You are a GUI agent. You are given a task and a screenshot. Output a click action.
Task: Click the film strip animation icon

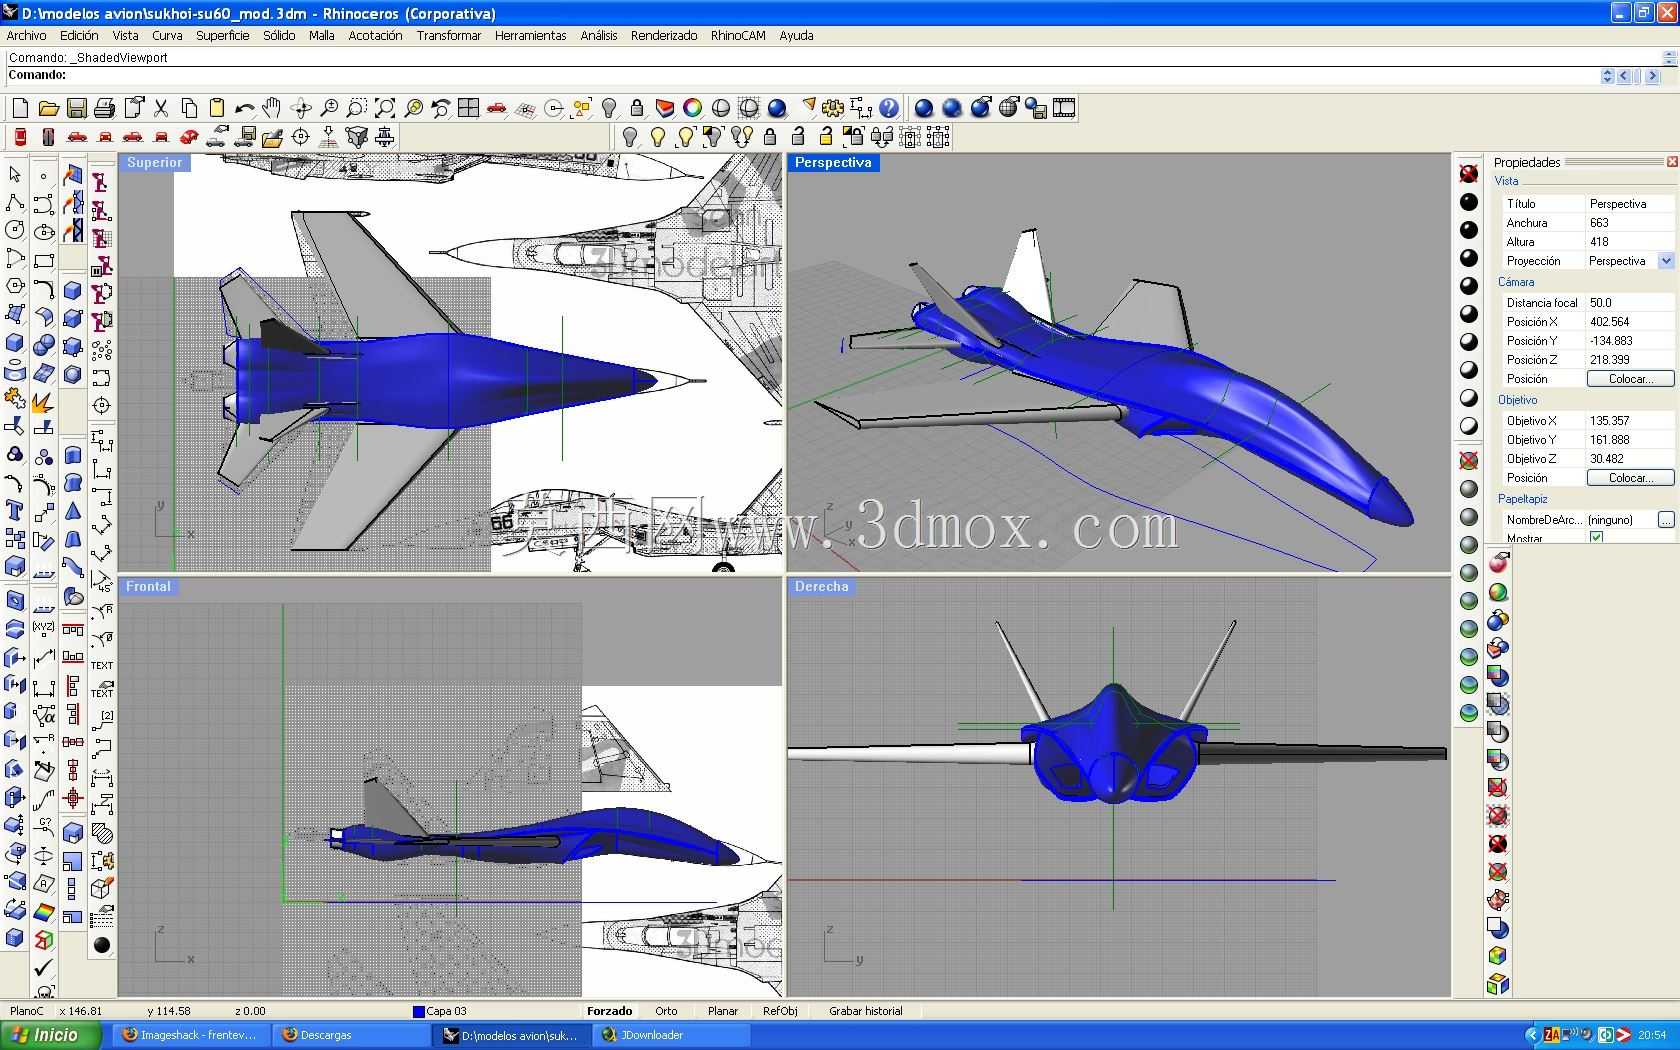coord(1064,108)
